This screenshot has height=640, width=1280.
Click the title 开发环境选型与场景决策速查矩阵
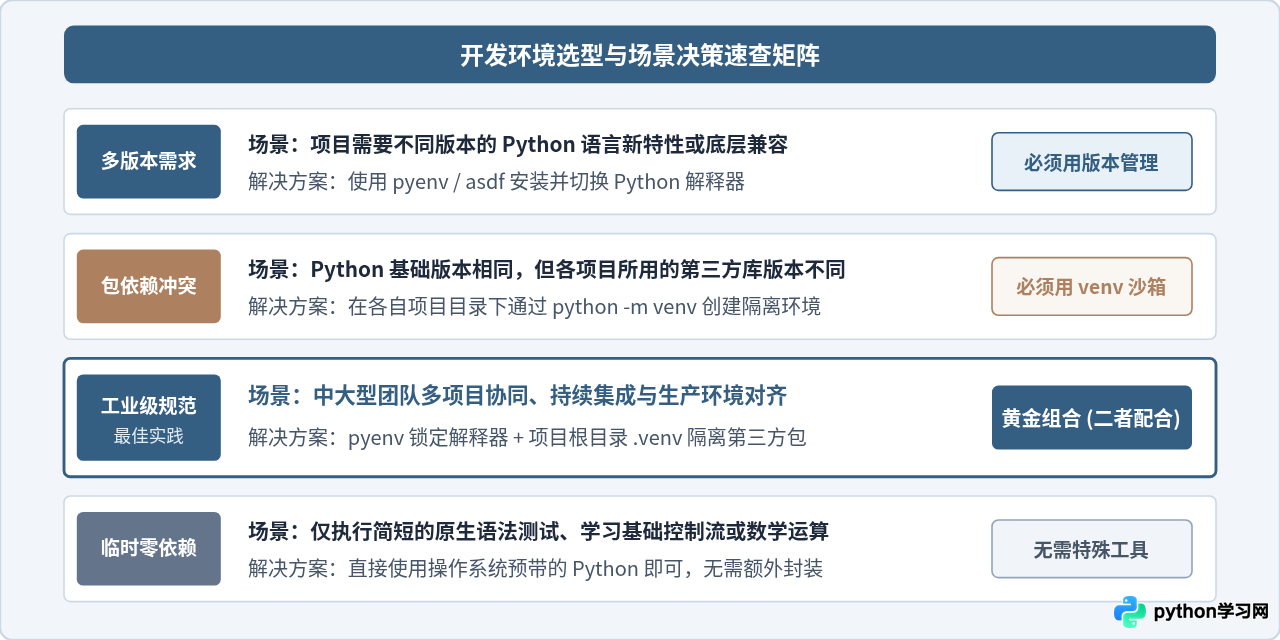tap(640, 56)
